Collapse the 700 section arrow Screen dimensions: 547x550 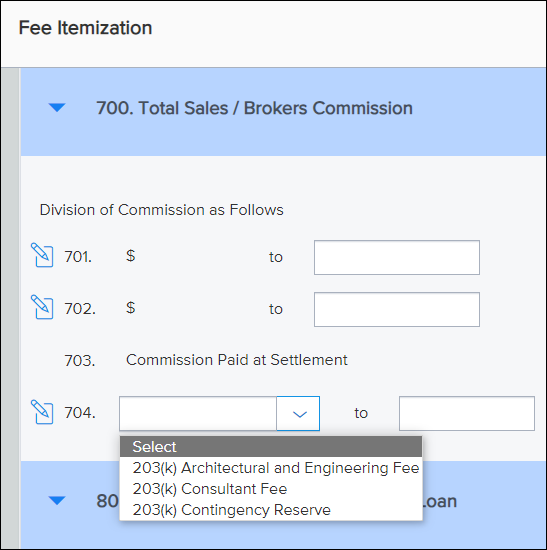(57, 108)
